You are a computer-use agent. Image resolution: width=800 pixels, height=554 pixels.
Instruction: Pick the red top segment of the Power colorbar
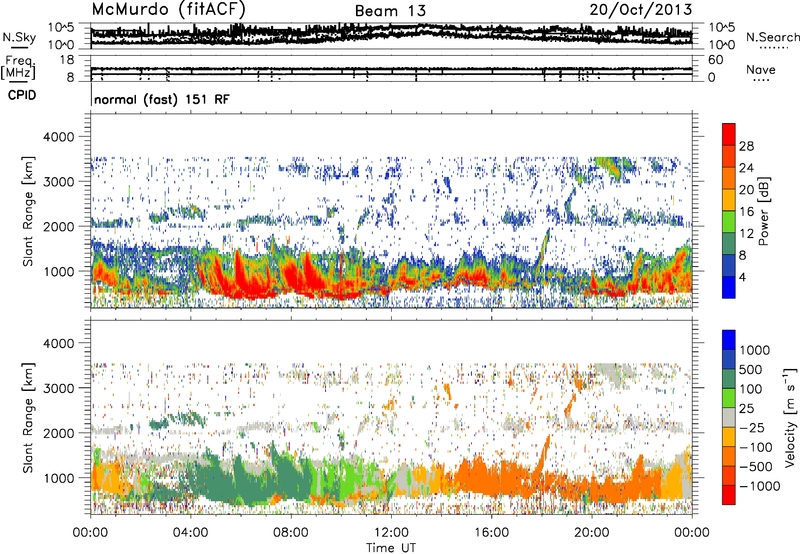click(729, 134)
